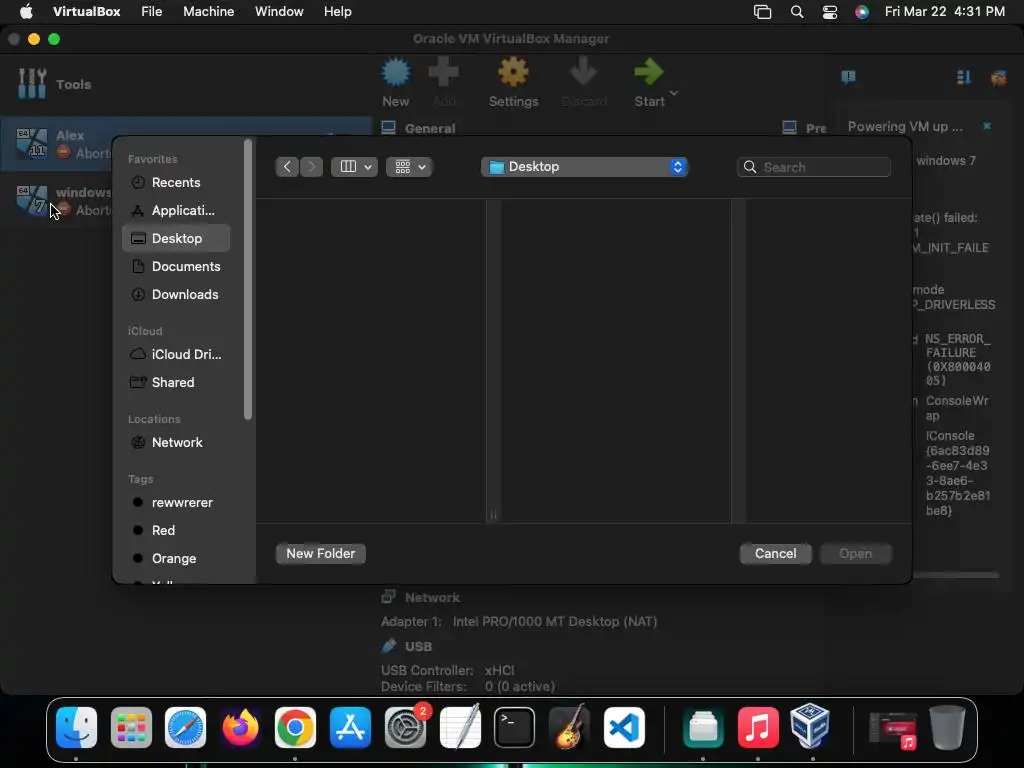
Task: Select Applications in the sidebar
Action: 176,210
